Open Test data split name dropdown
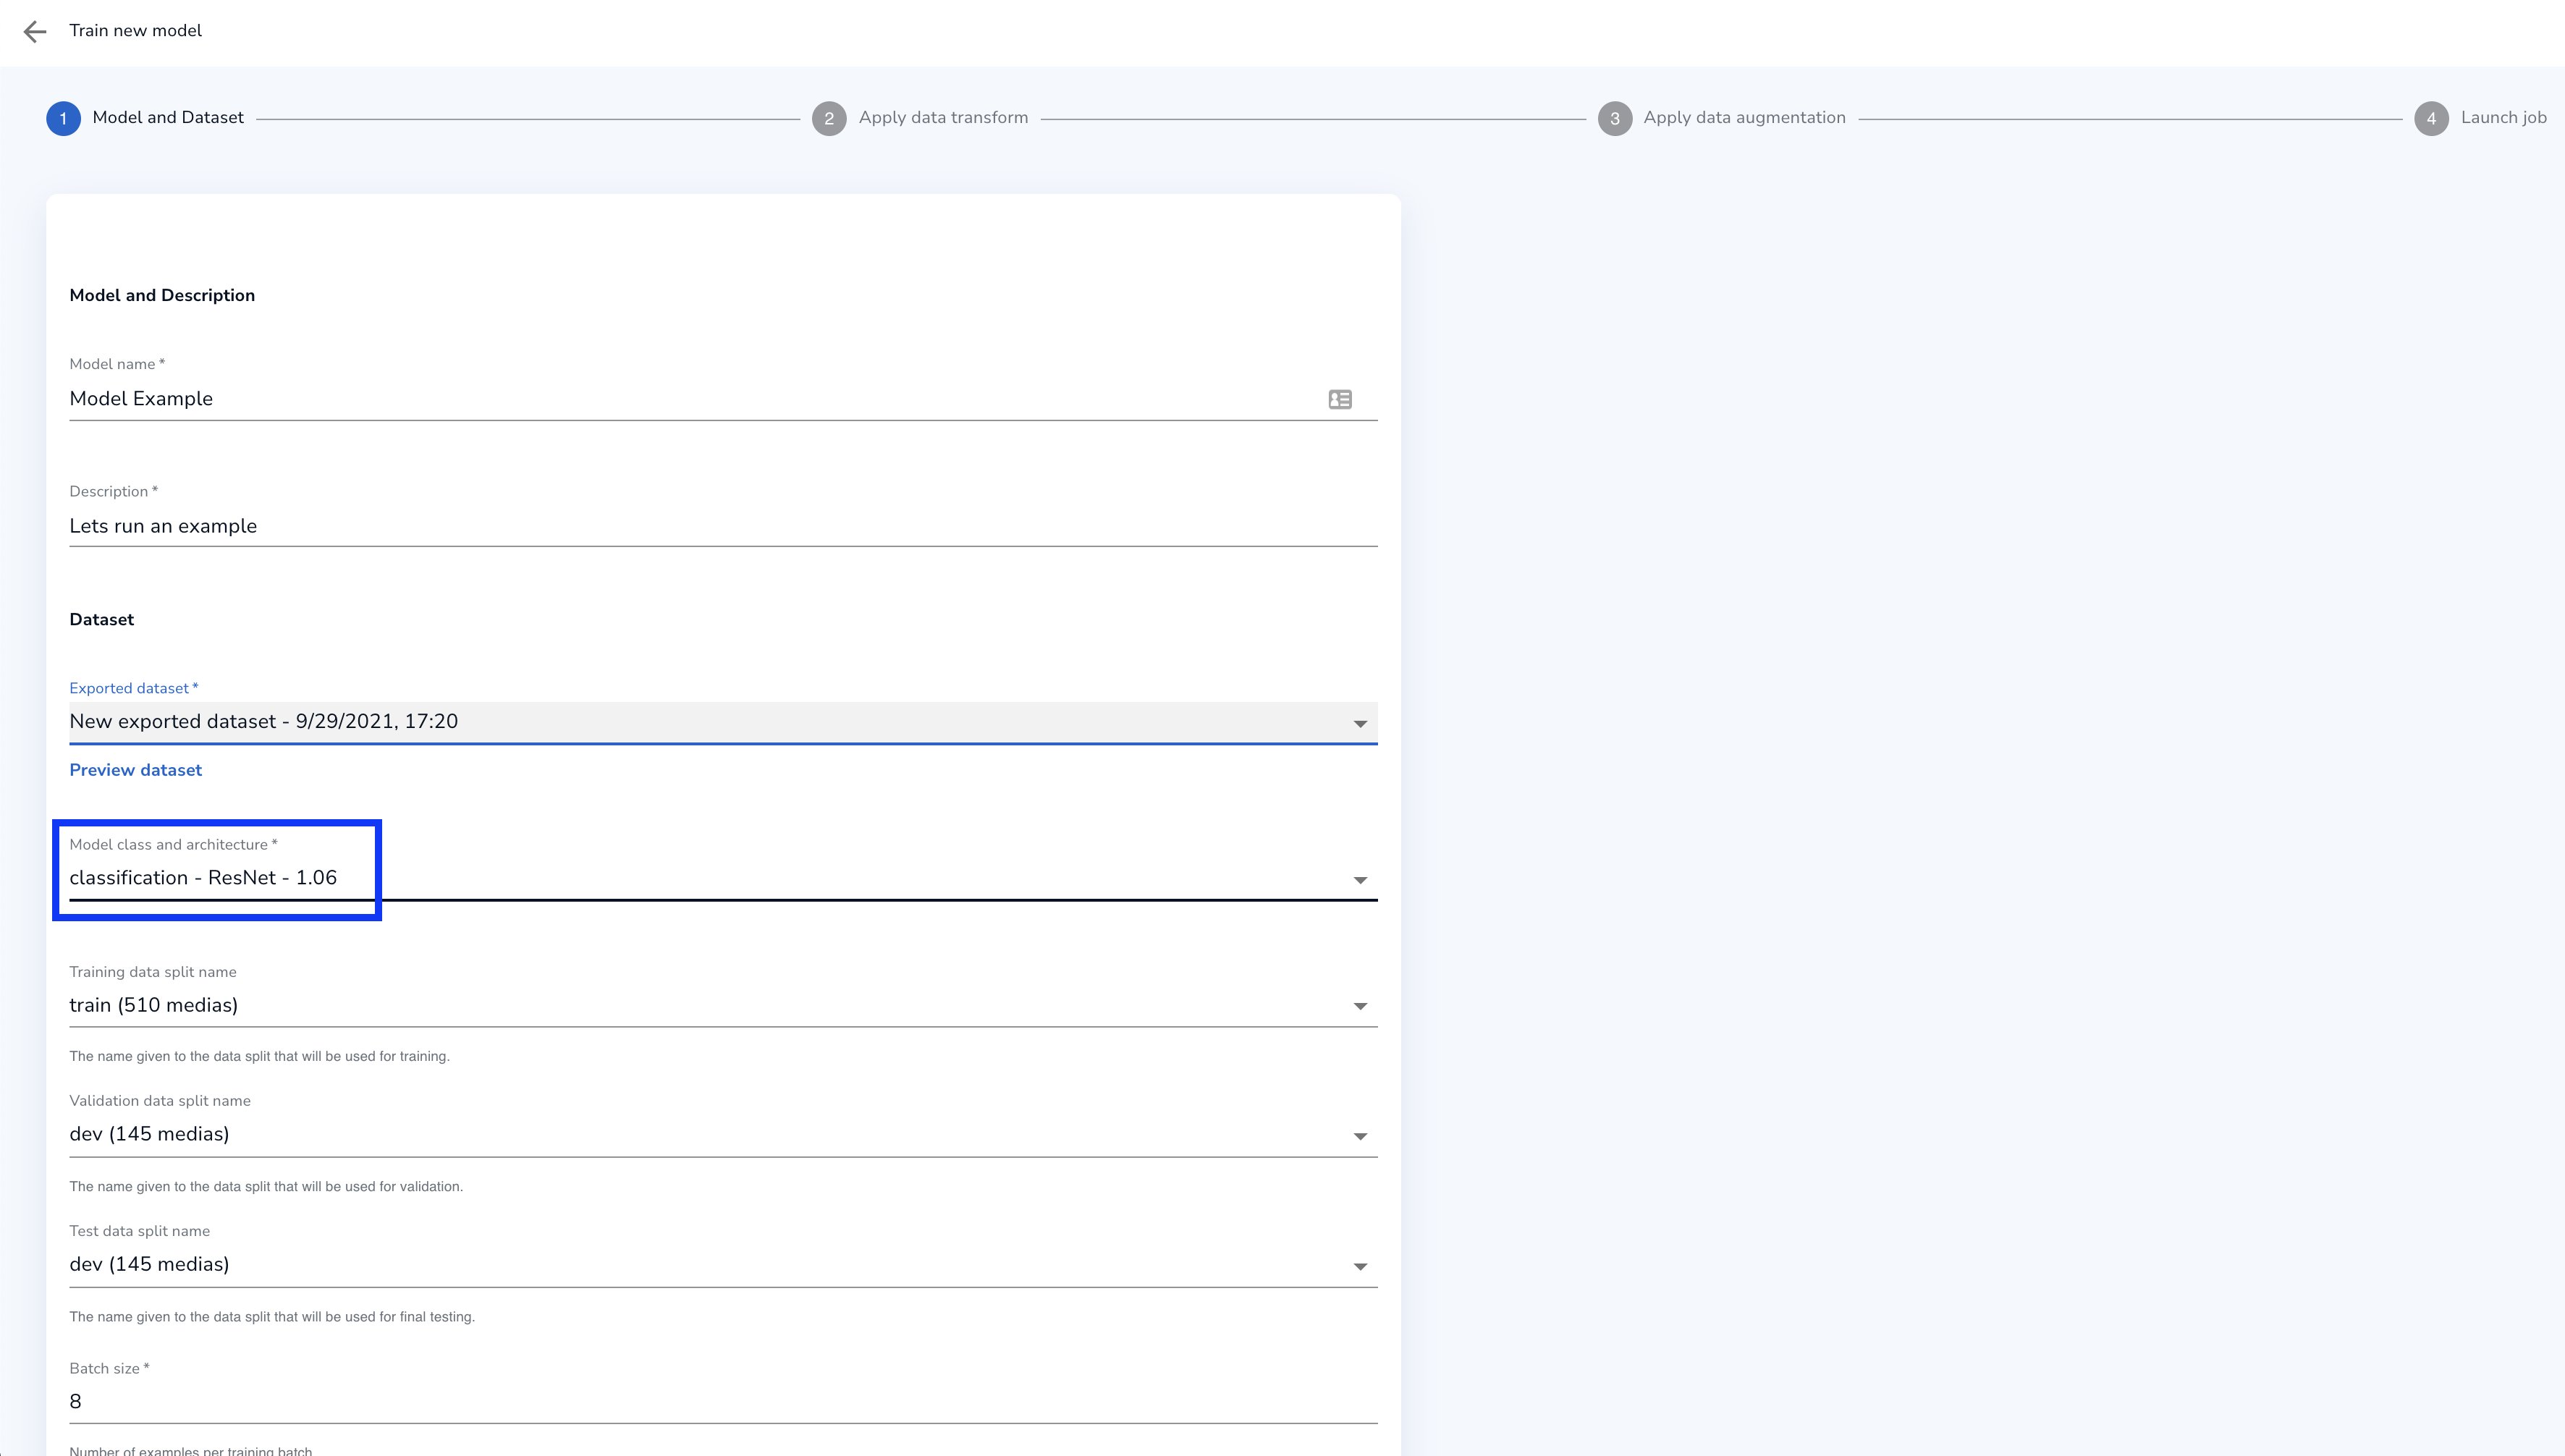 coord(1359,1266)
